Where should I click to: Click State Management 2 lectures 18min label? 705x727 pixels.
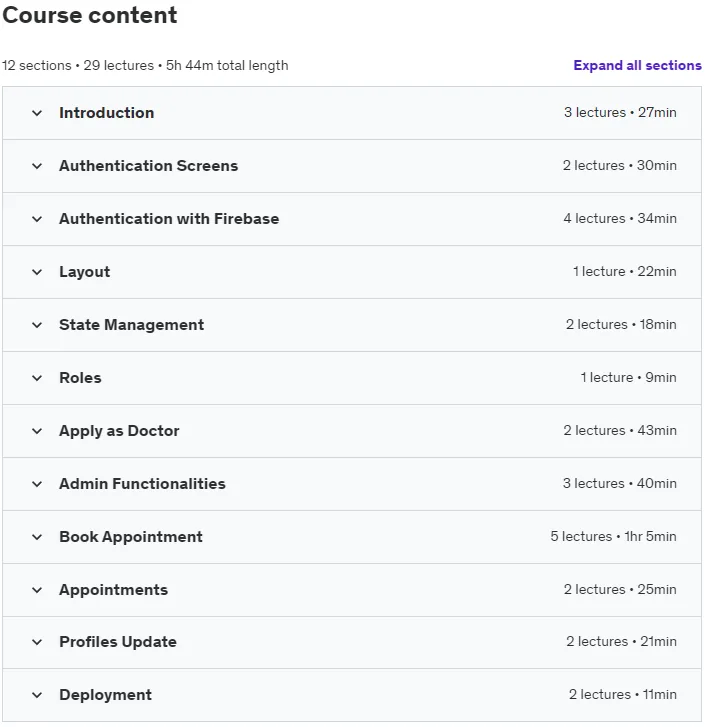click(621, 325)
